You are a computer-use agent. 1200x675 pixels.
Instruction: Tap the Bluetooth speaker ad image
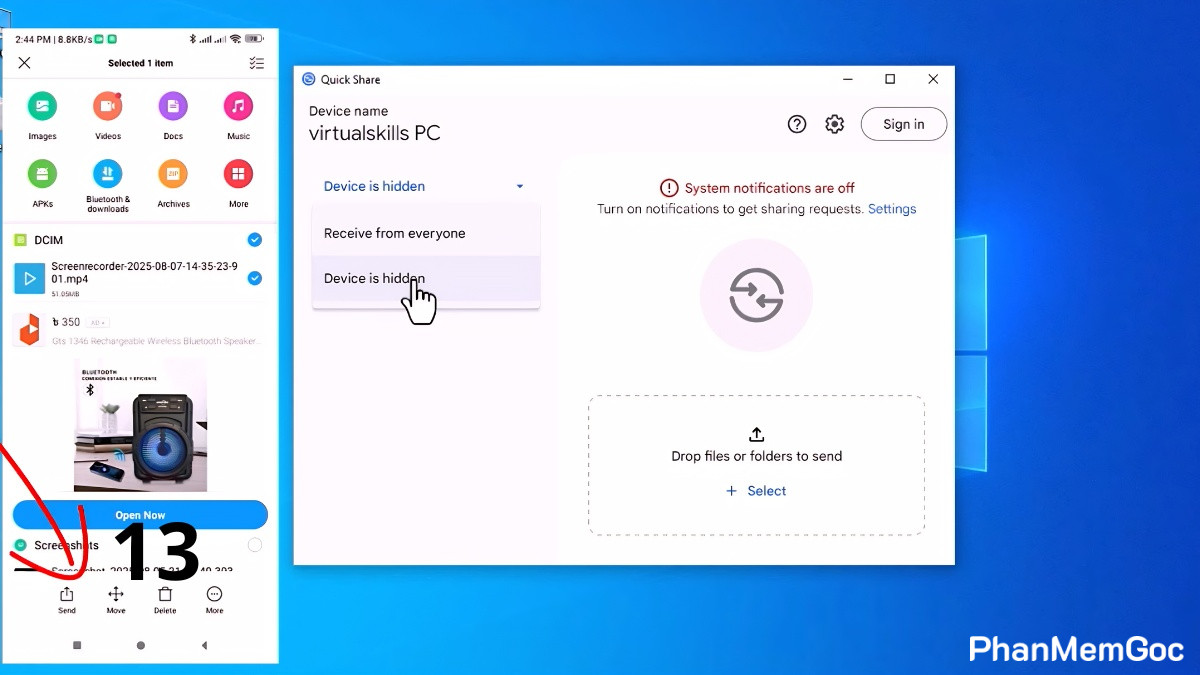pos(140,425)
